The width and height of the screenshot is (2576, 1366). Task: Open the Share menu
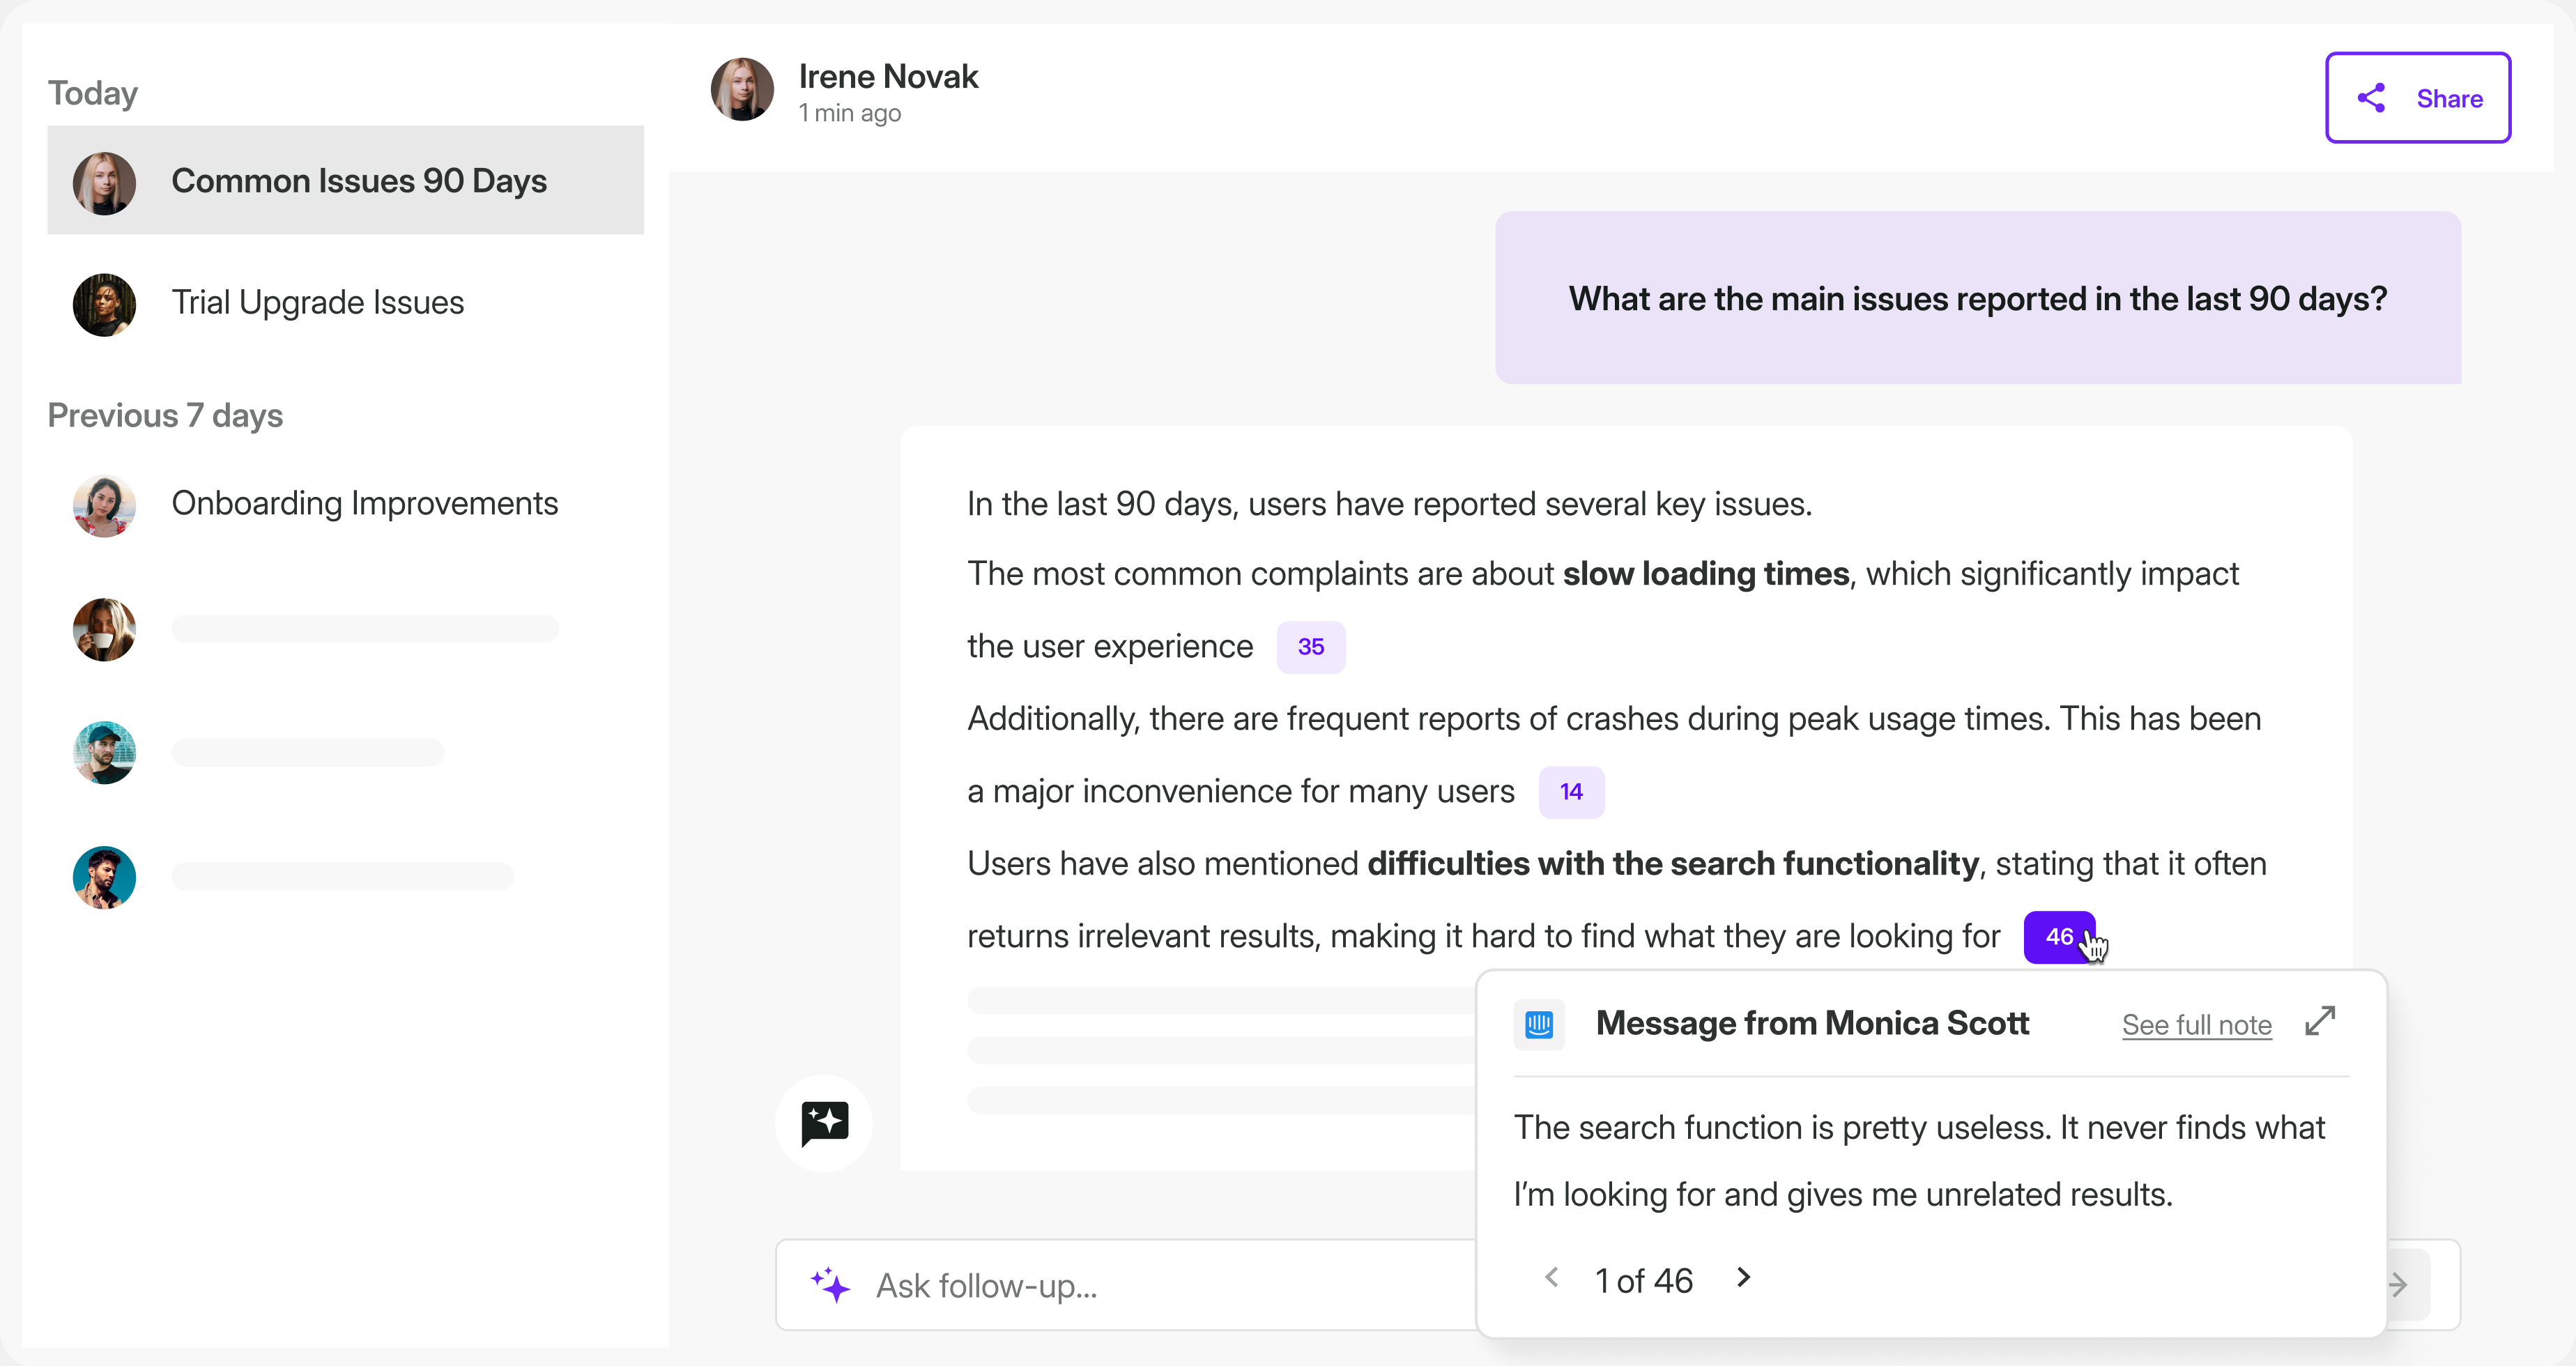[x=2418, y=98]
